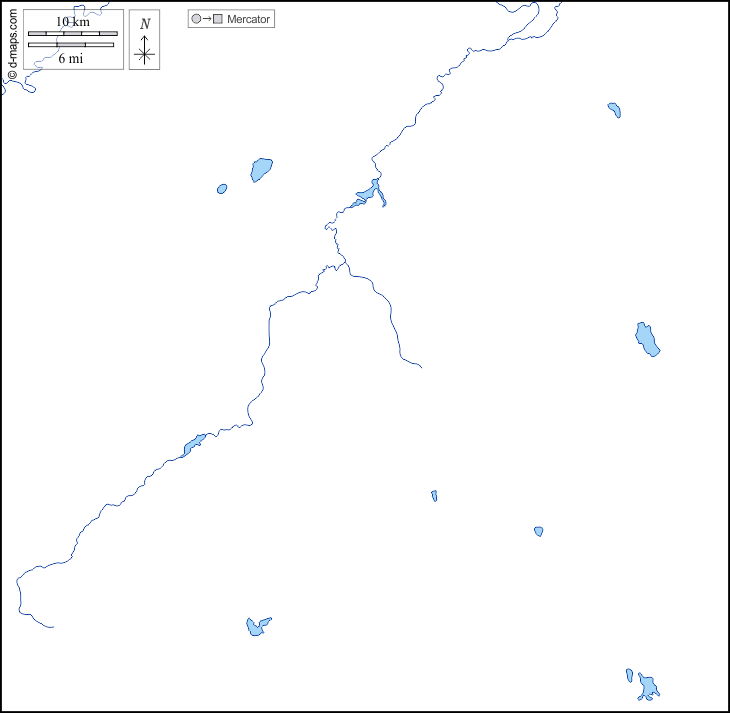Click the narrow lake on the lower river section
The height and width of the screenshot is (713, 730).
(x=194, y=444)
